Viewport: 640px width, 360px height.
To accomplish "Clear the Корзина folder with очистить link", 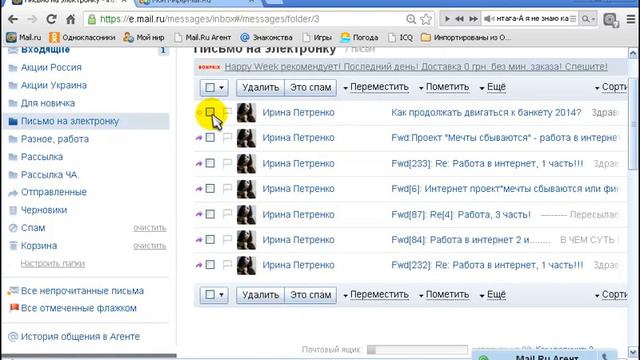I will [x=150, y=246].
